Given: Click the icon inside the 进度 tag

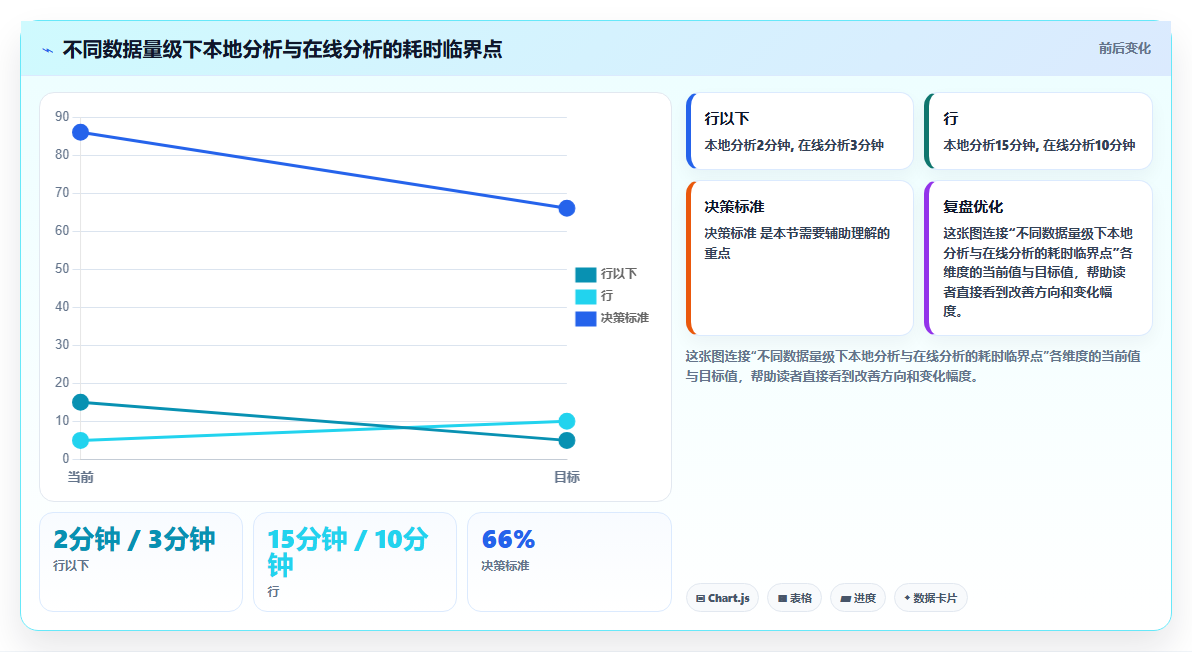Looking at the screenshot, I should 845,599.
